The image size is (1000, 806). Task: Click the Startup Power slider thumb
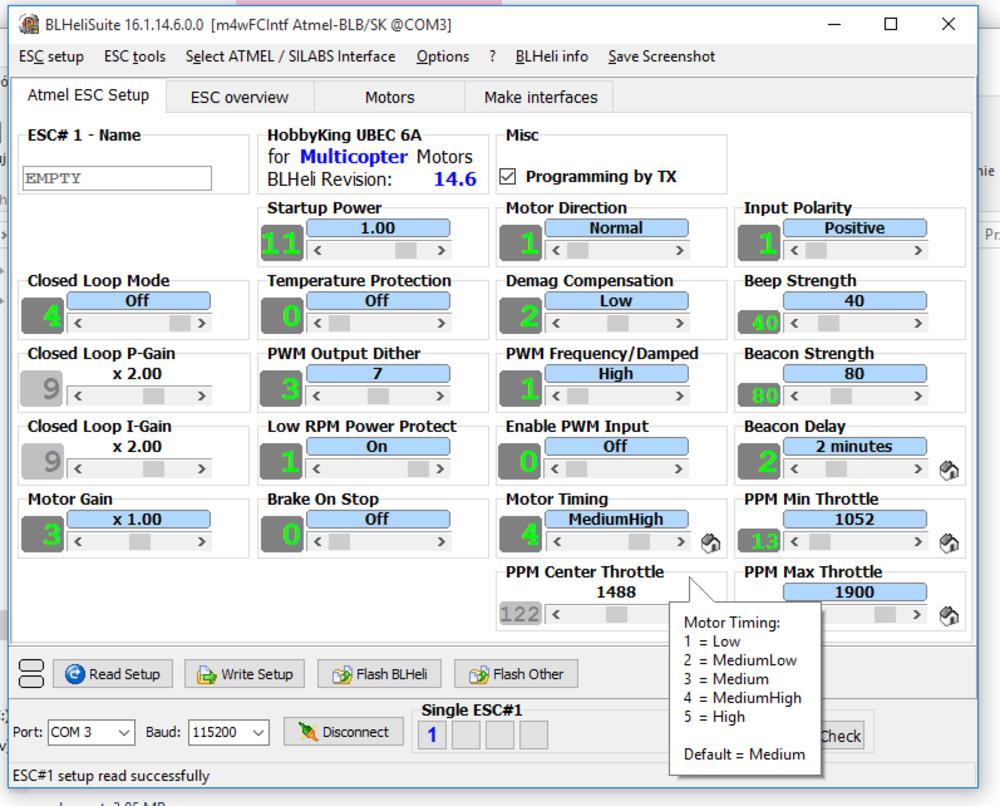[x=406, y=251]
